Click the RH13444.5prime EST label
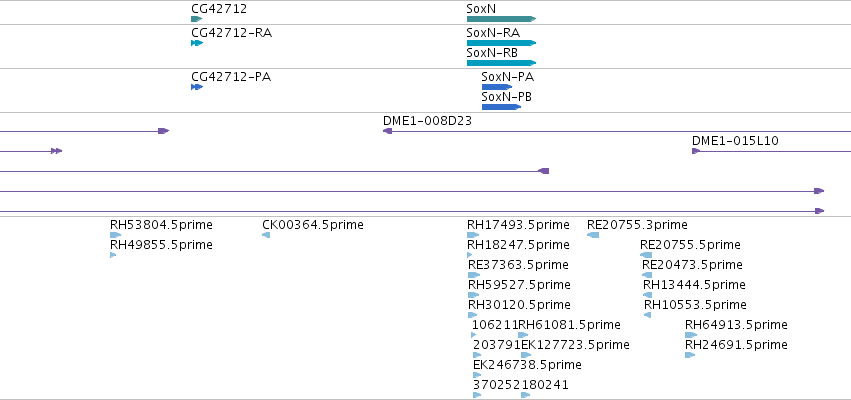Image resolution: width=851 pixels, height=400 pixels. (694, 285)
